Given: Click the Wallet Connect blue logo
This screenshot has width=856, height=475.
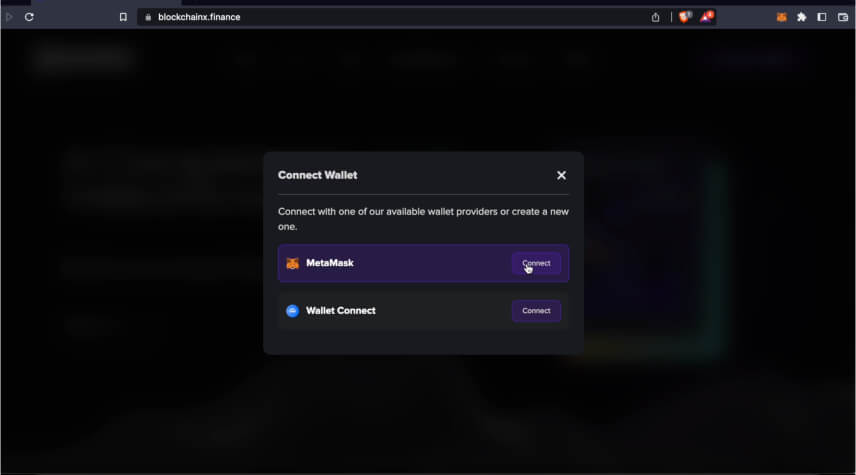Looking at the screenshot, I should [293, 311].
